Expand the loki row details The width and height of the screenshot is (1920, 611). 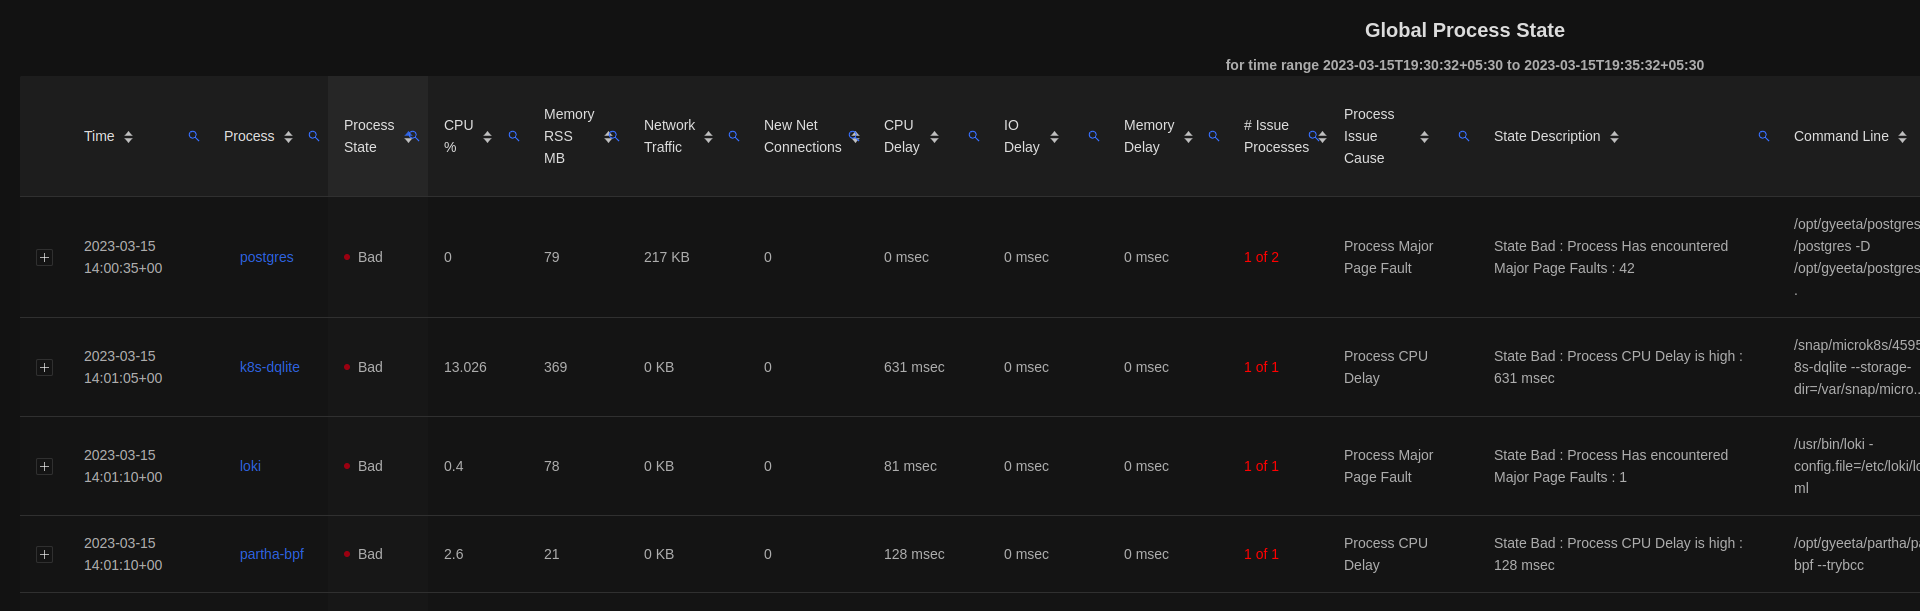[x=44, y=466]
